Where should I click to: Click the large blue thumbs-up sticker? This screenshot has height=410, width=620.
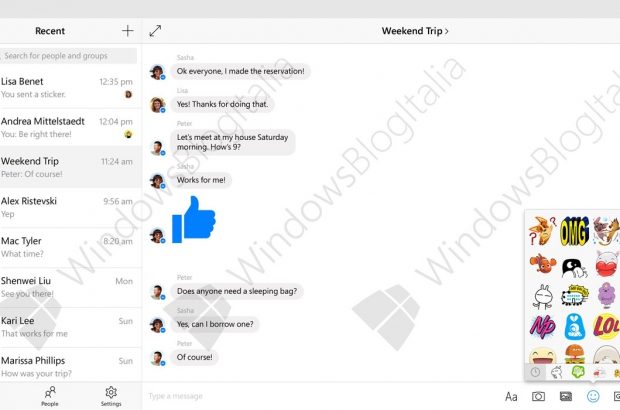tap(194, 219)
